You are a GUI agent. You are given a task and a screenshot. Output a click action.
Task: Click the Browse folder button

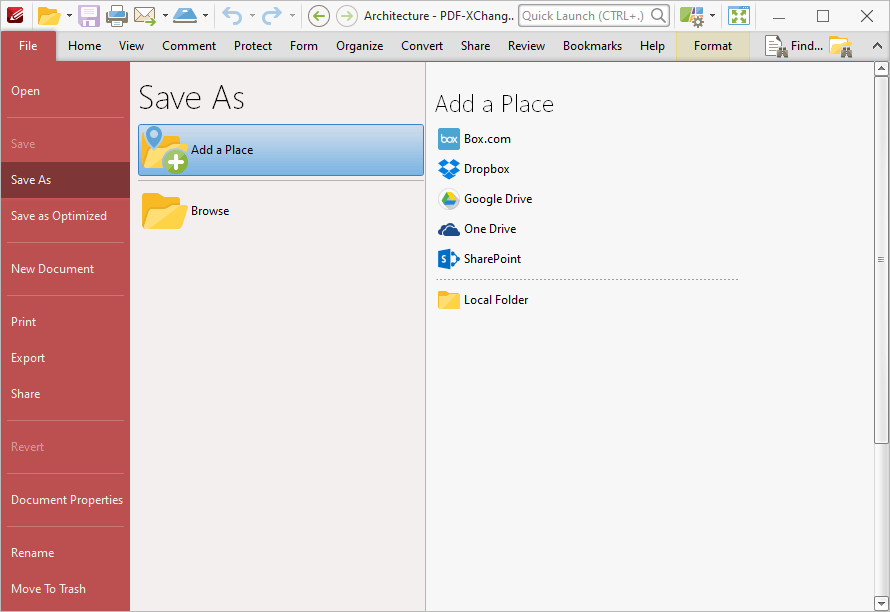[x=209, y=211]
